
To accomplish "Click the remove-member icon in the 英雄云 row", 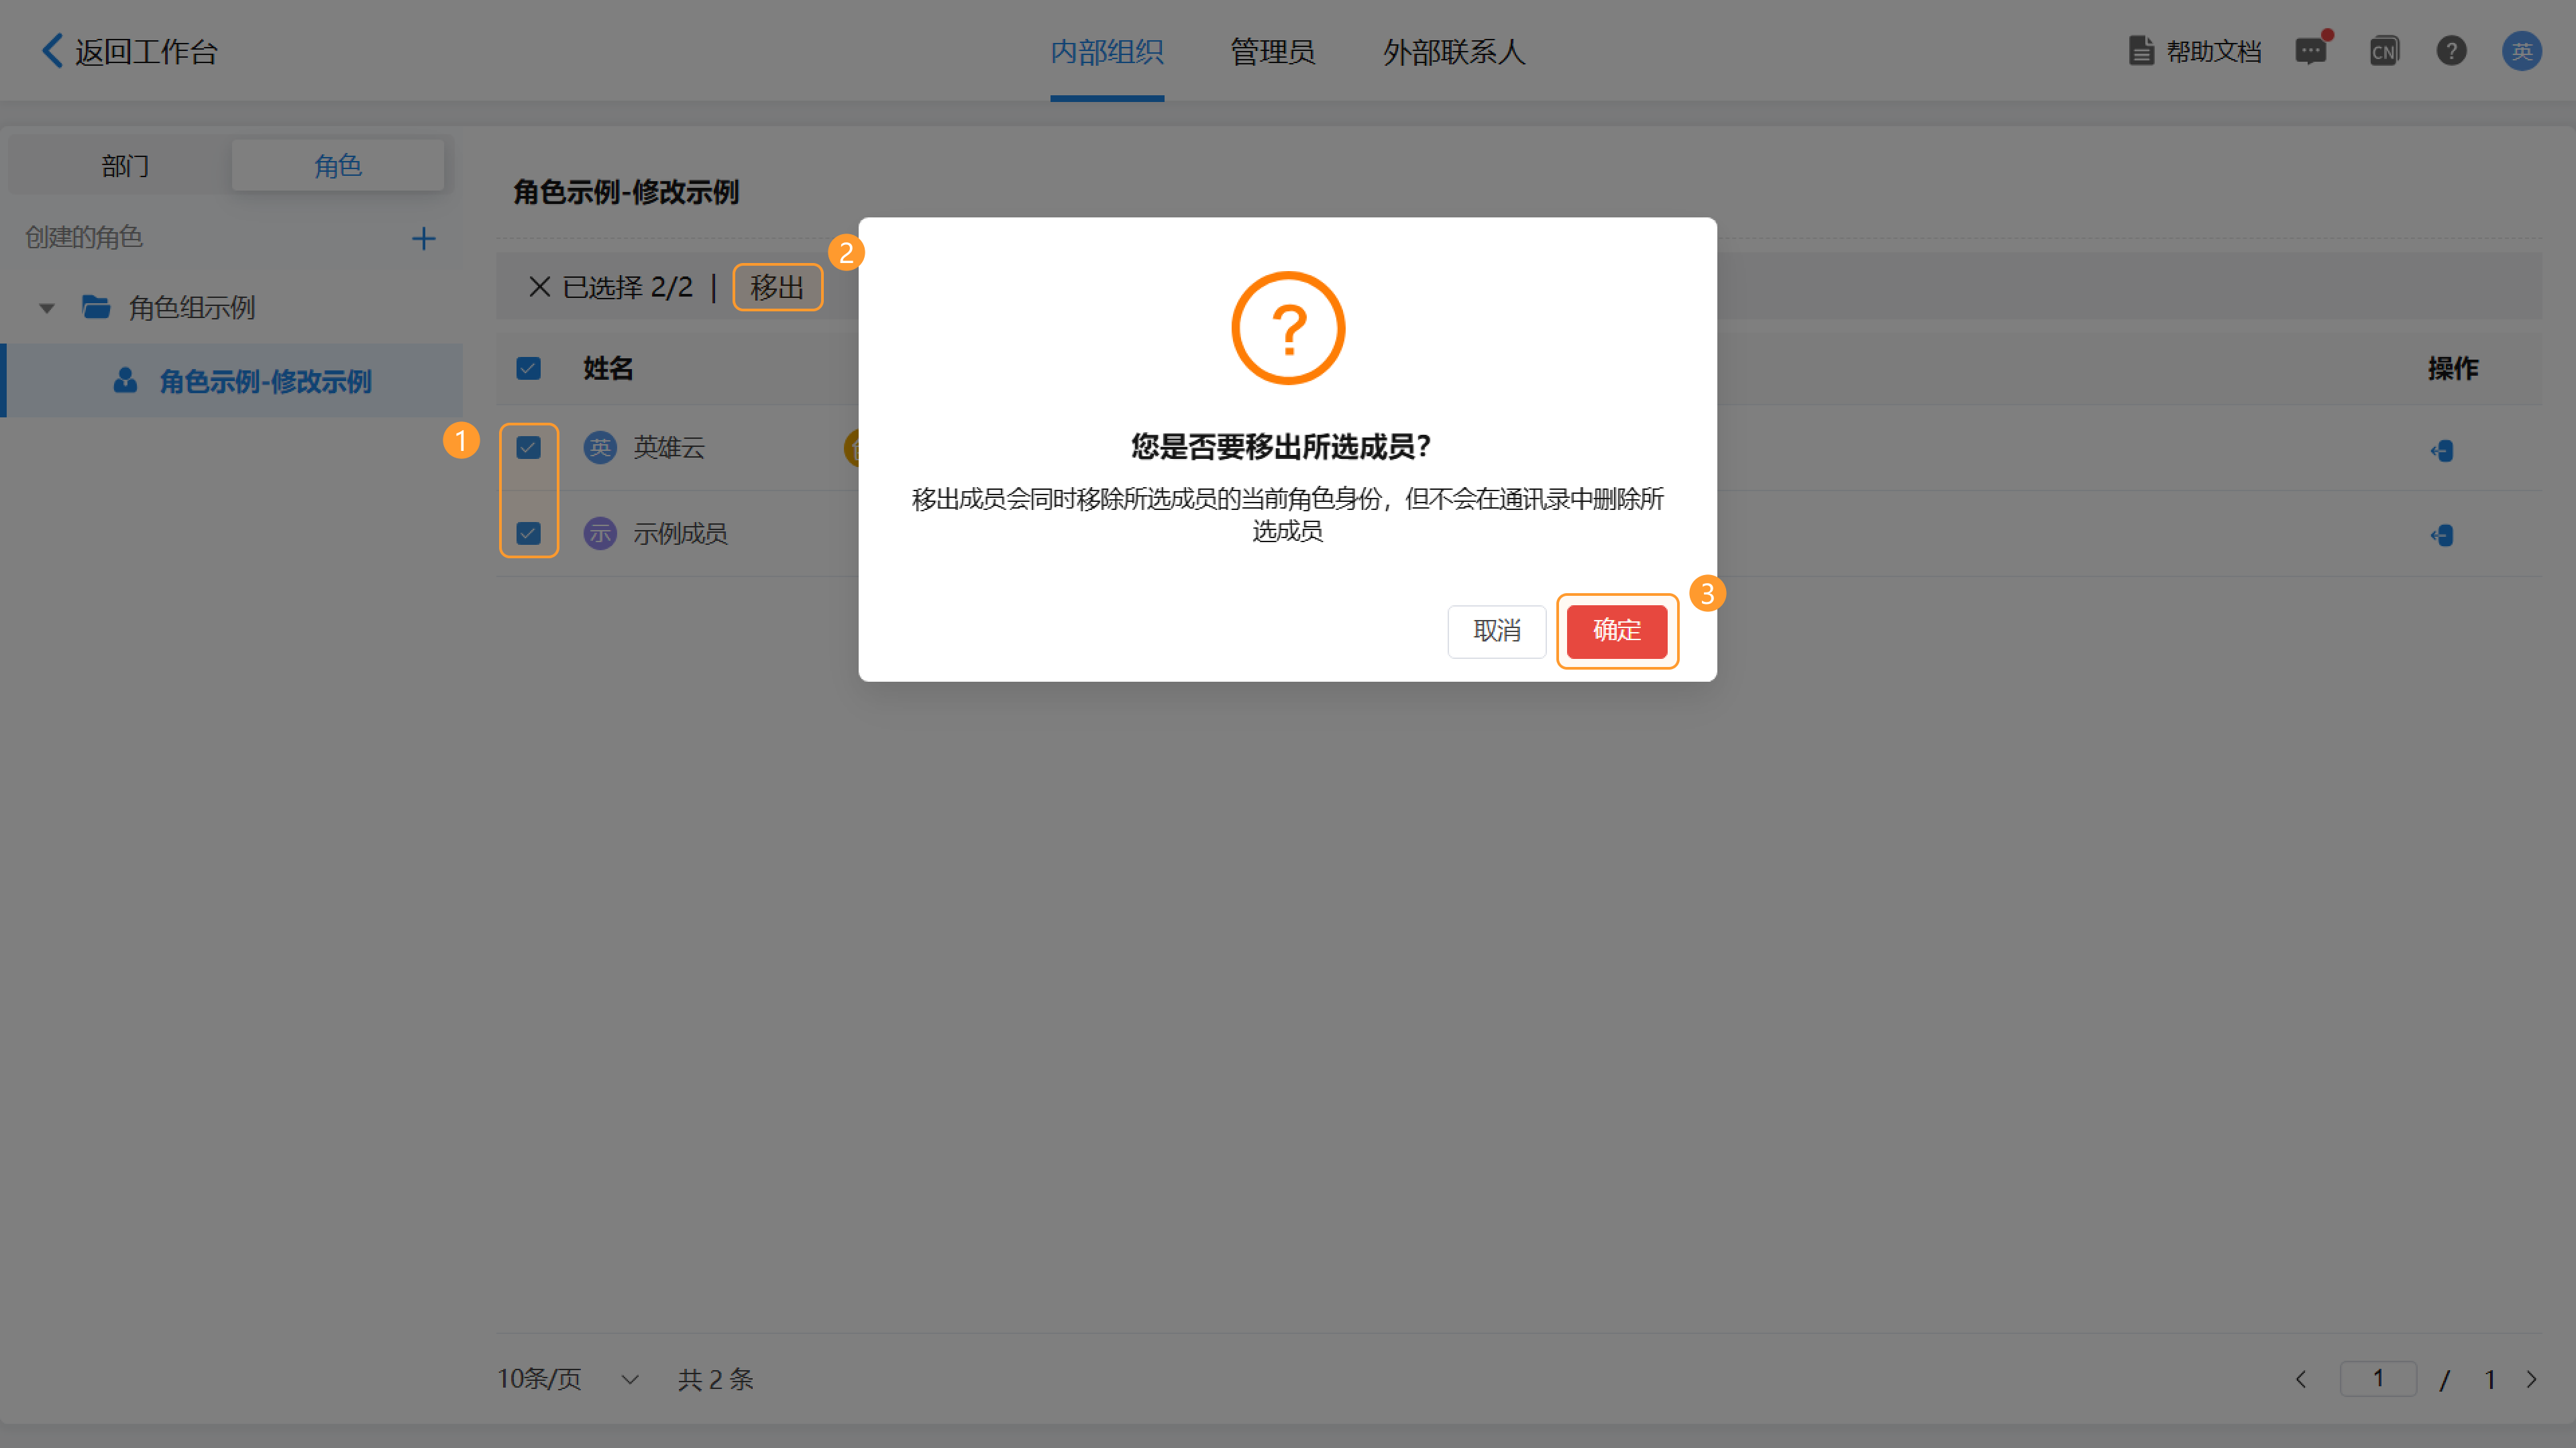I will 2442,451.
